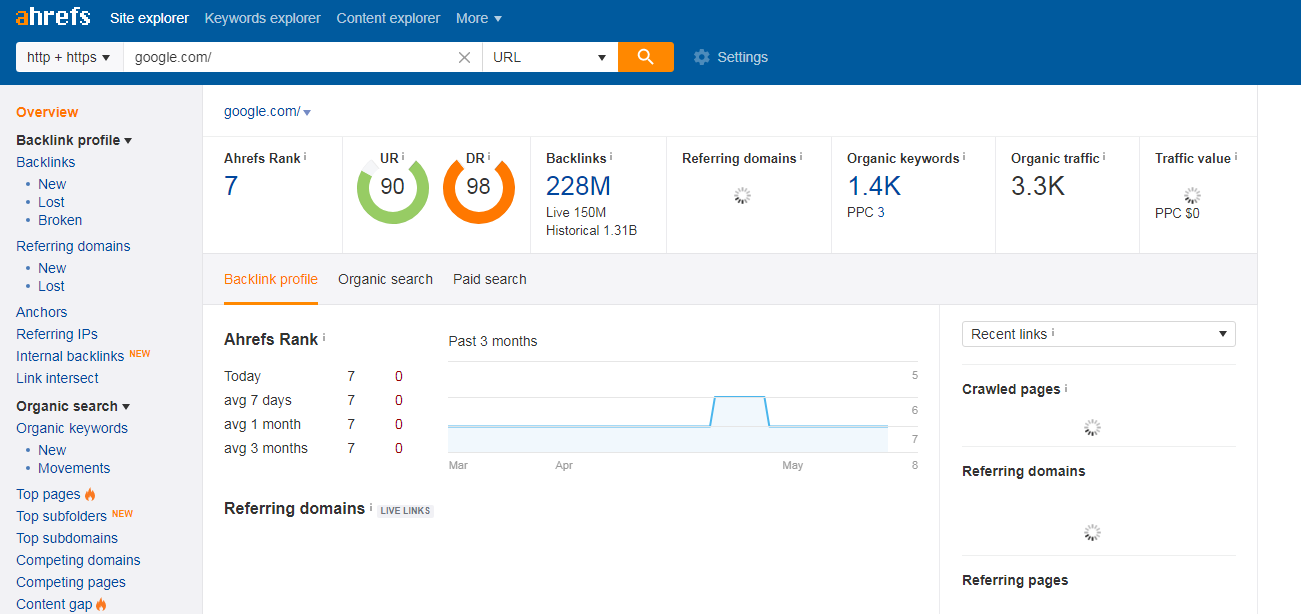1301x614 pixels.
Task: Click the 3.3K organic traffic value
Action: (x=1038, y=186)
